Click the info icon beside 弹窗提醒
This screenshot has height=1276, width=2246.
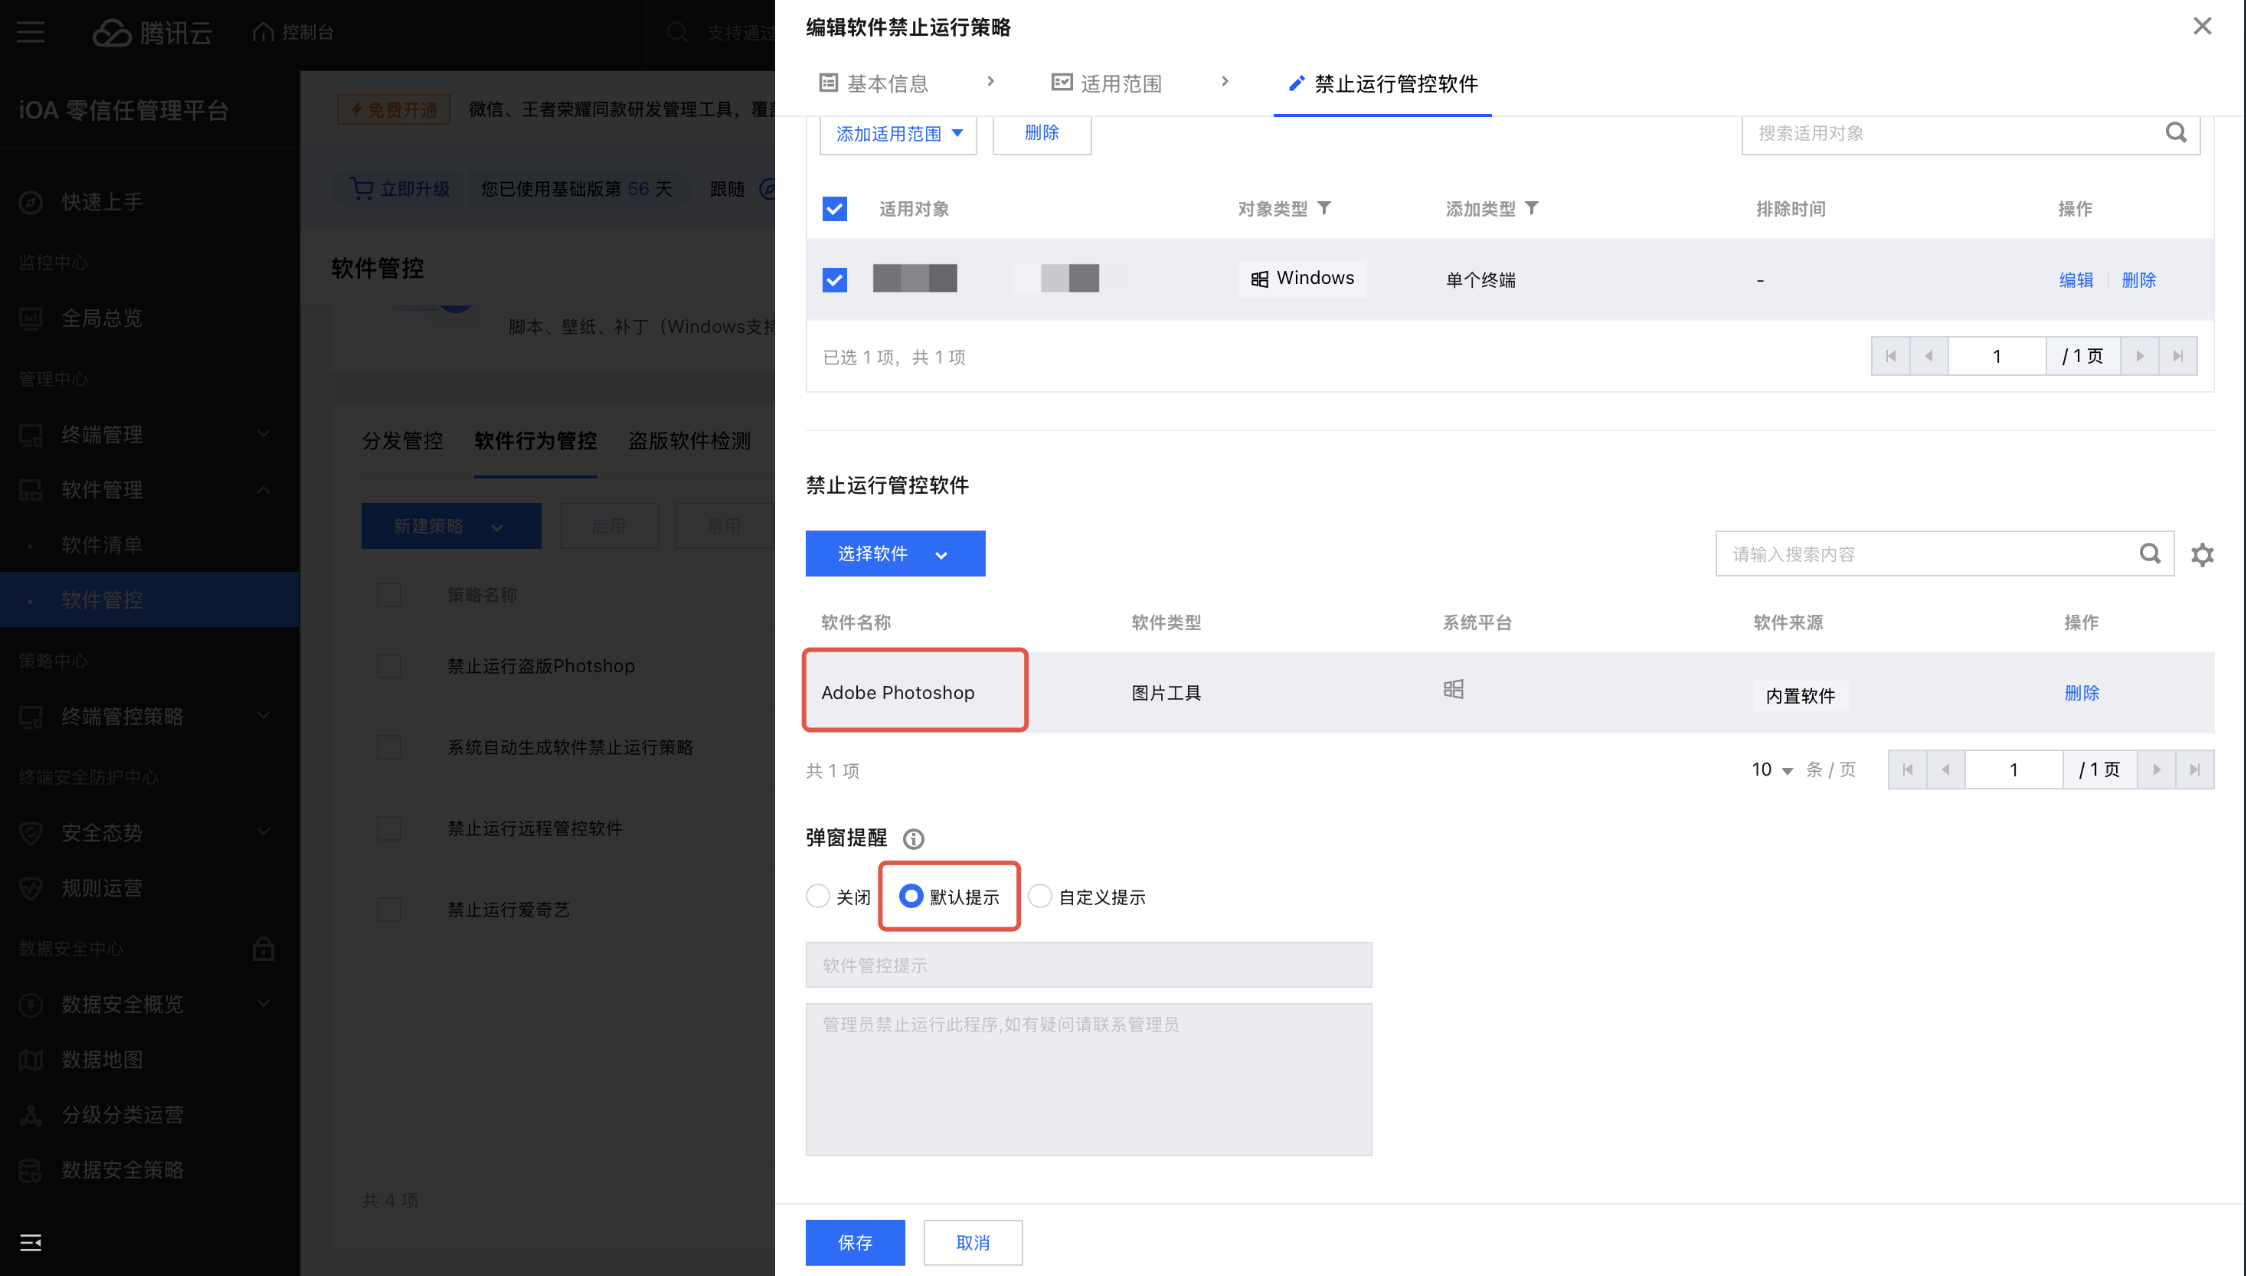pyautogui.click(x=913, y=839)
